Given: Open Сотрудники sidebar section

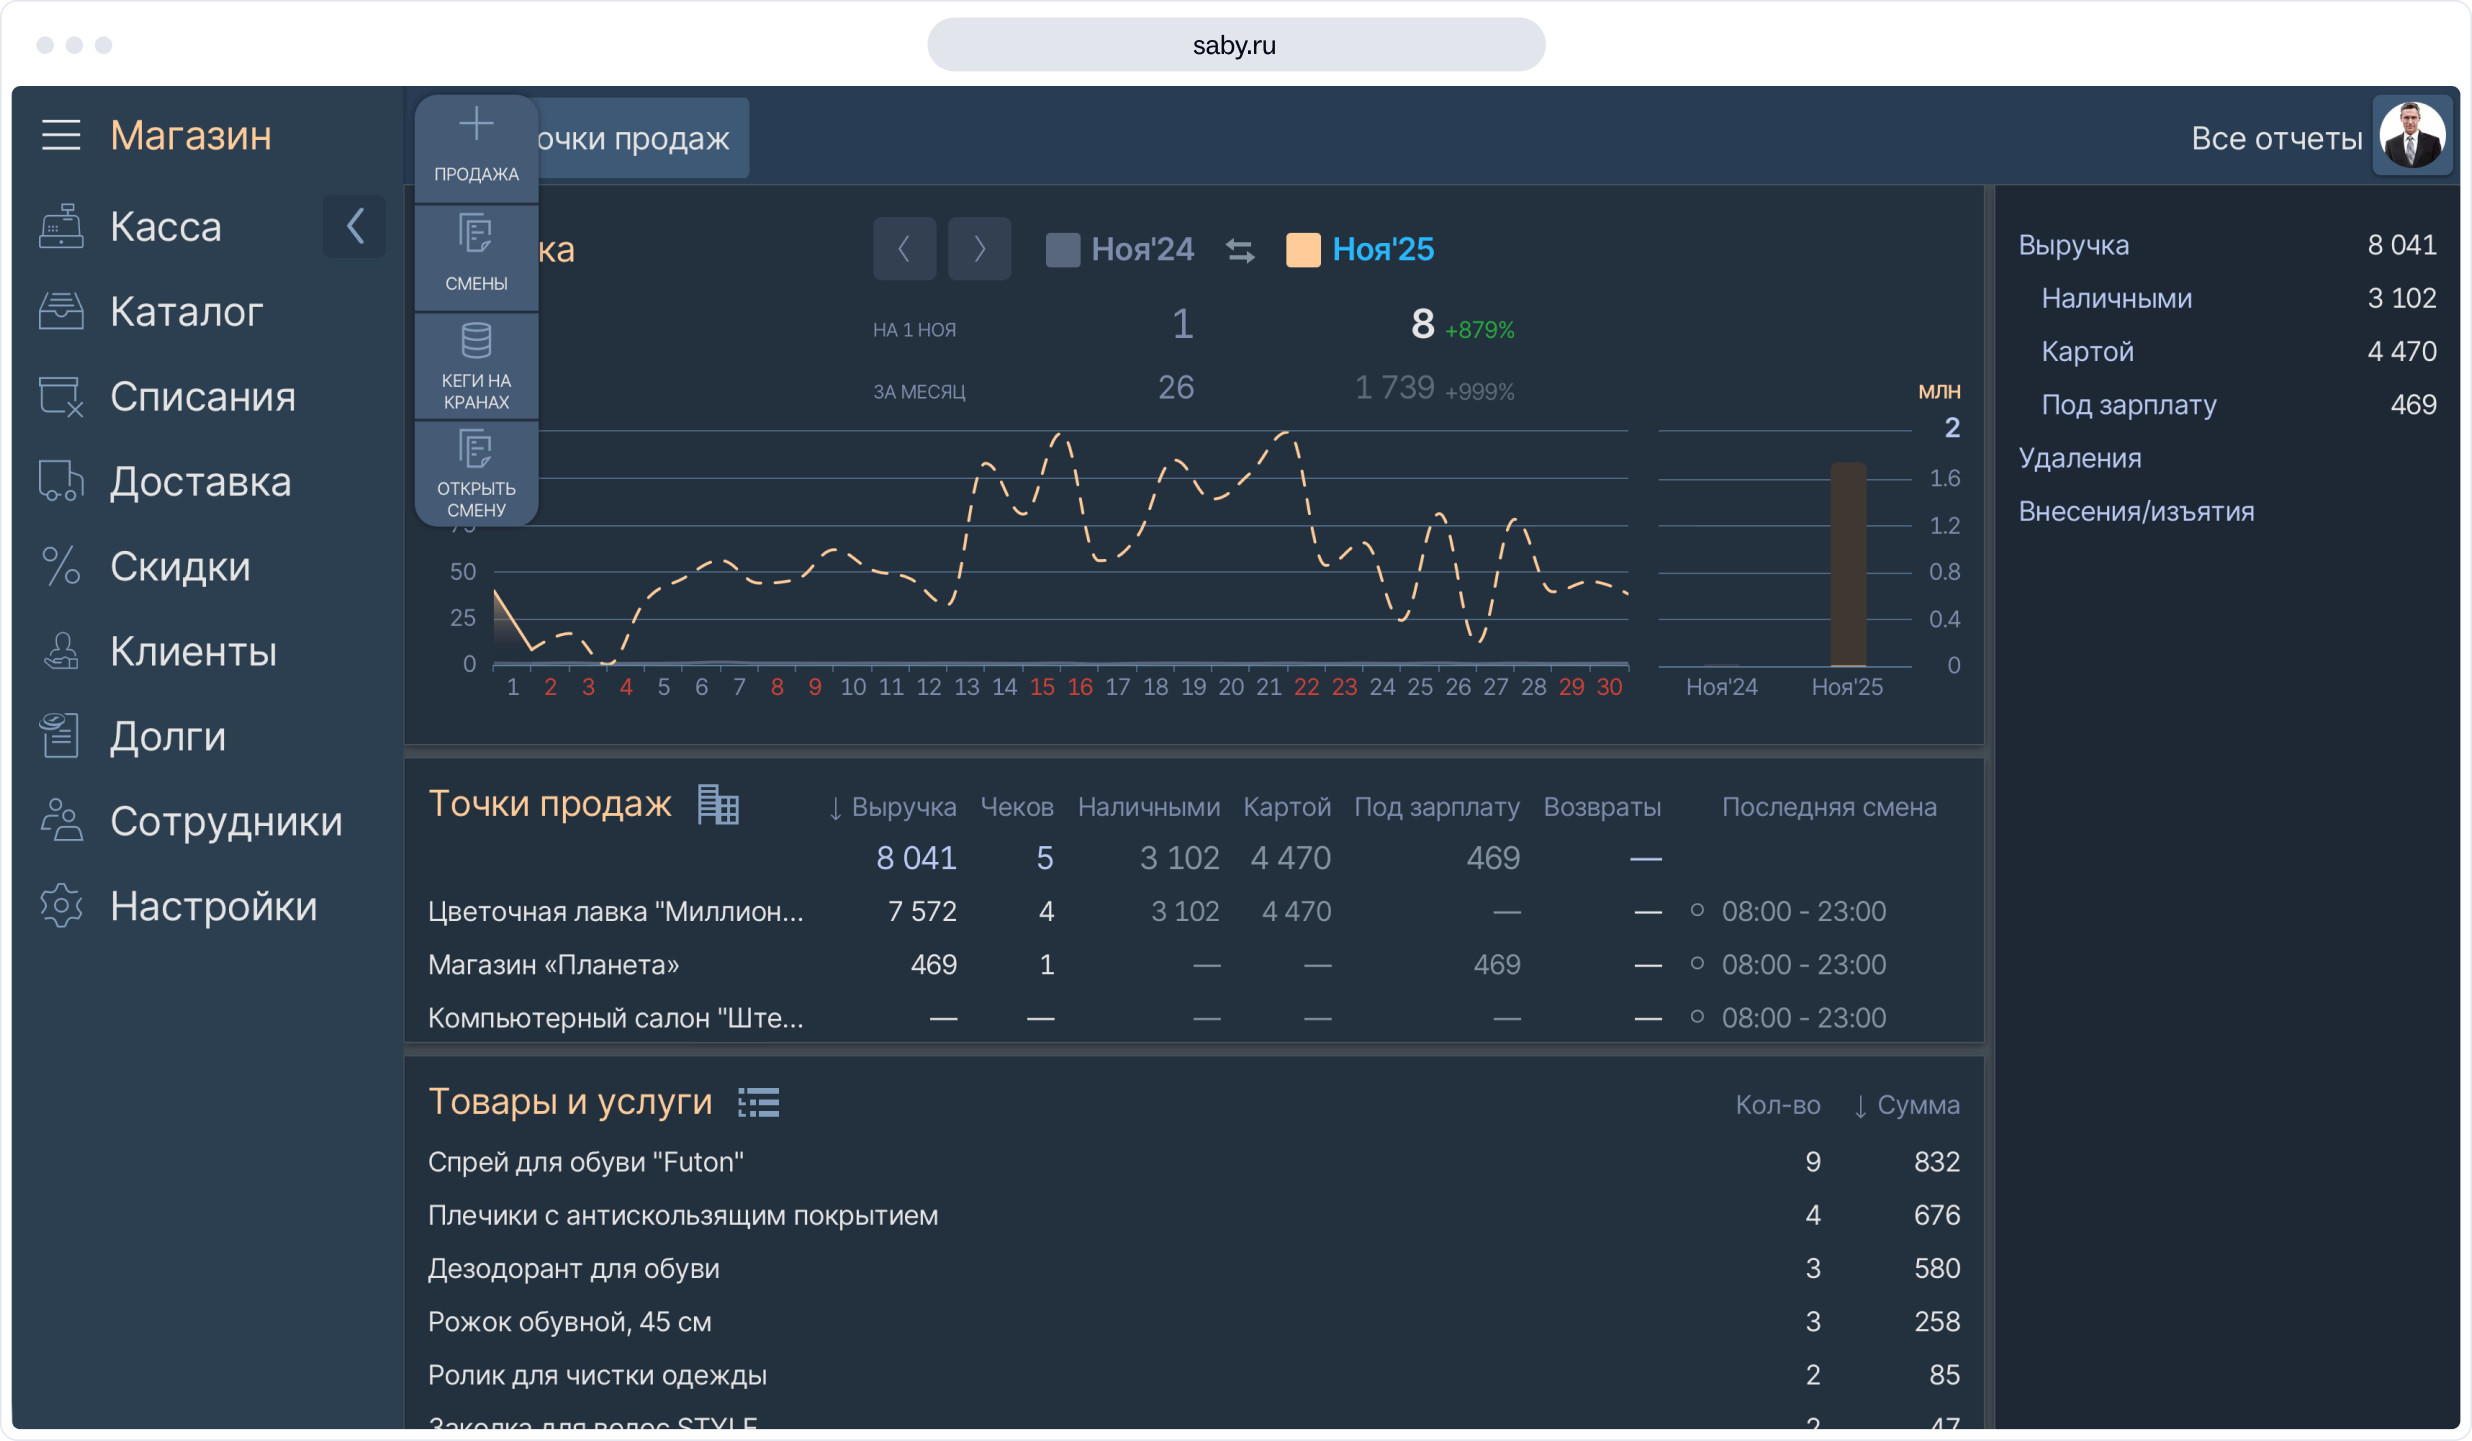Looking at the screenshot, I should (x=226, y=821).
